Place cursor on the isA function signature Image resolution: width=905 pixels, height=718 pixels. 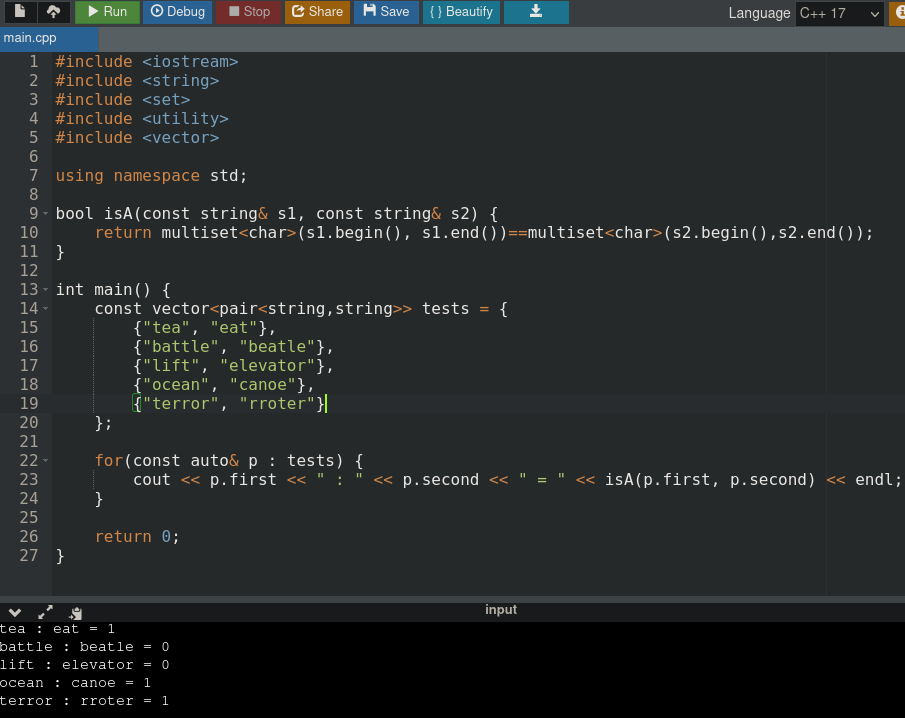point(276,214)
